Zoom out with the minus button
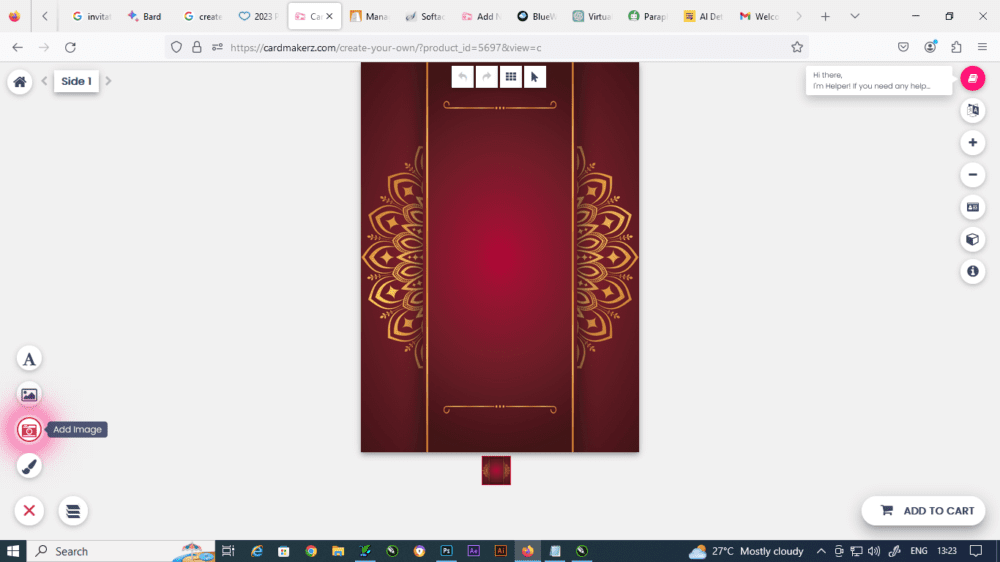1000x562 pixels. coord(972,175)
